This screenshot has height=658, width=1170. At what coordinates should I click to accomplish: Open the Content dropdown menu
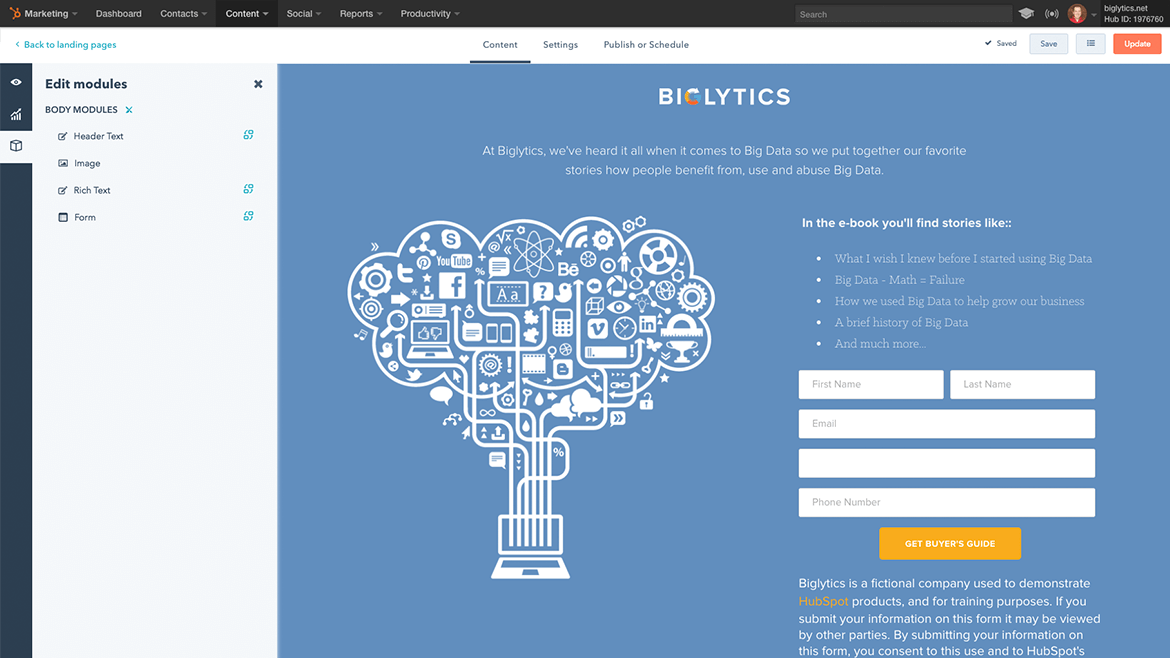point(246,13)
